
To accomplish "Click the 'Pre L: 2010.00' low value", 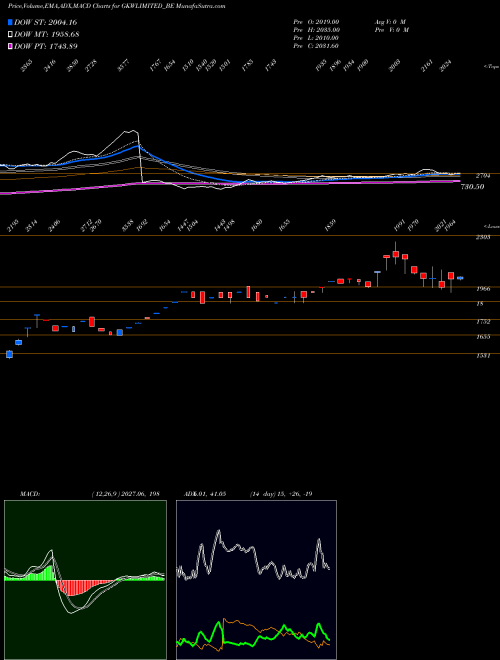I will 316,38.
